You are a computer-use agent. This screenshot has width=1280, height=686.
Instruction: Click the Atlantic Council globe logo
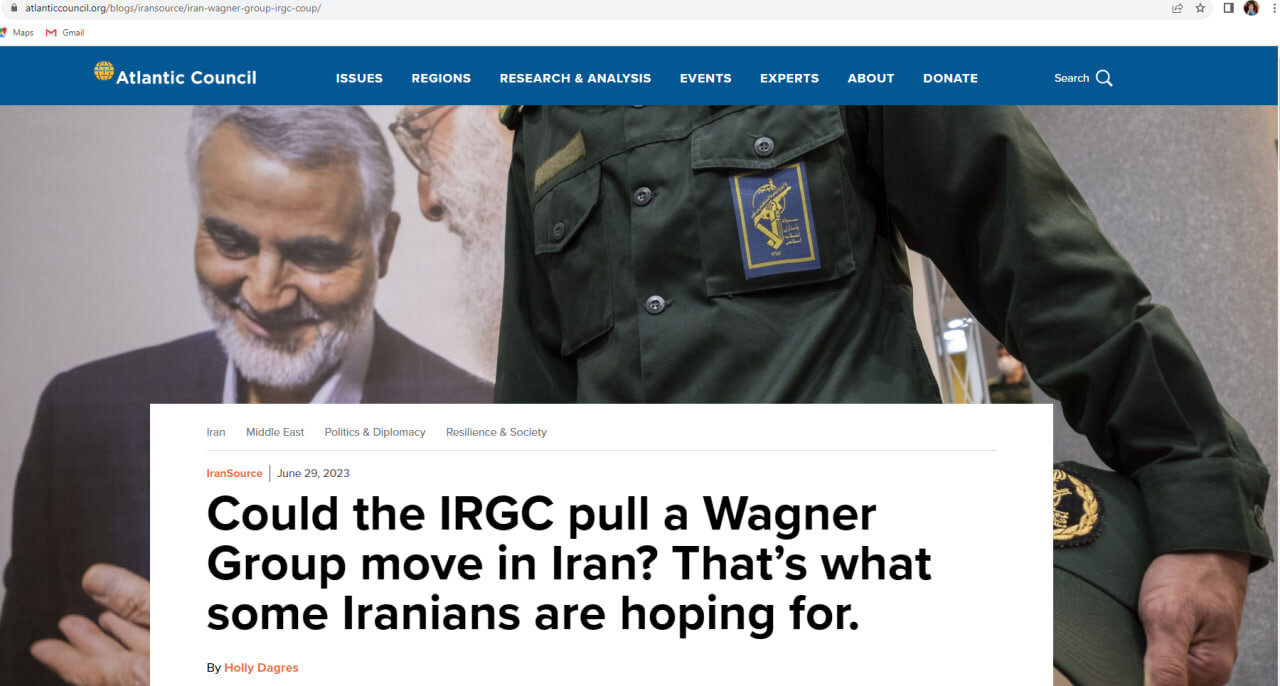(x=104, y=71)
